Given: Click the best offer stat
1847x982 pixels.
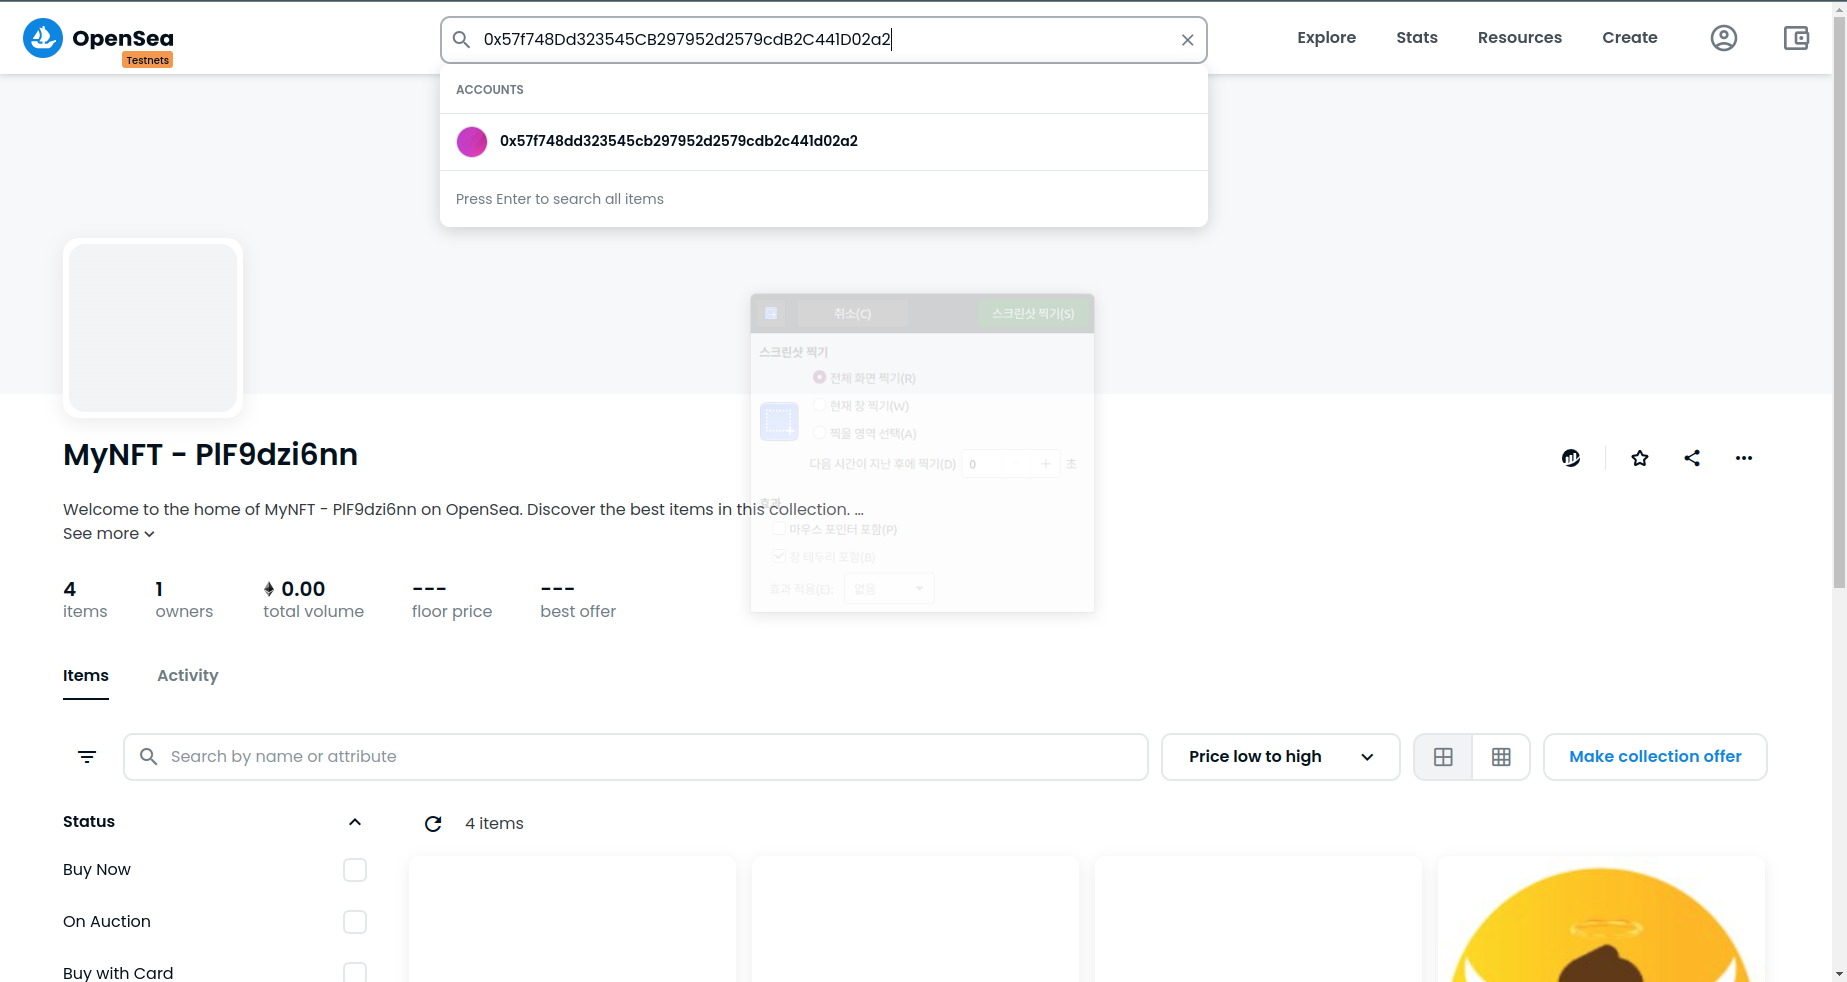Looking at the screenshot, I should (578, 600).
